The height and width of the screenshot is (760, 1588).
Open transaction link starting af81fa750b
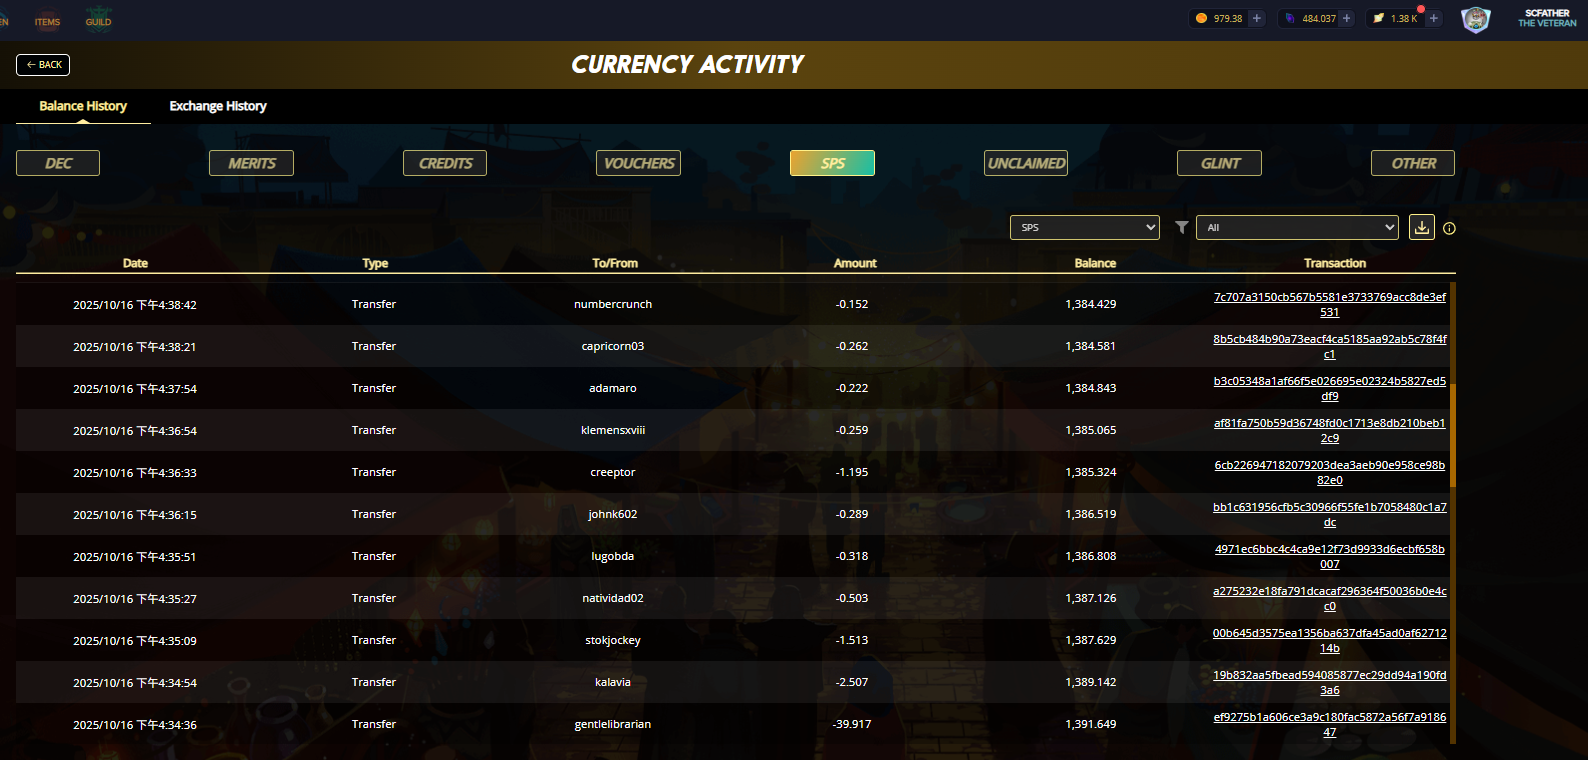click(x=1330, y=430)
